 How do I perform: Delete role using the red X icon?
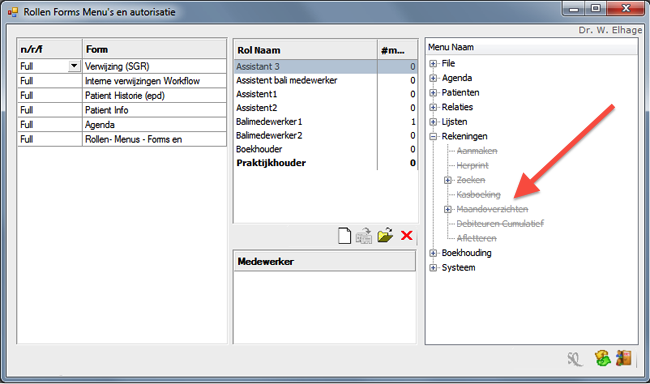[x=407, y=236]
